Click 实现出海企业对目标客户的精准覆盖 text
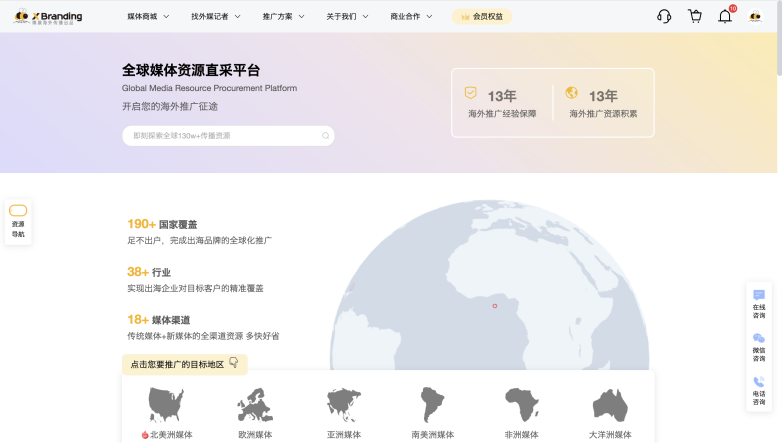 point(195,288)
